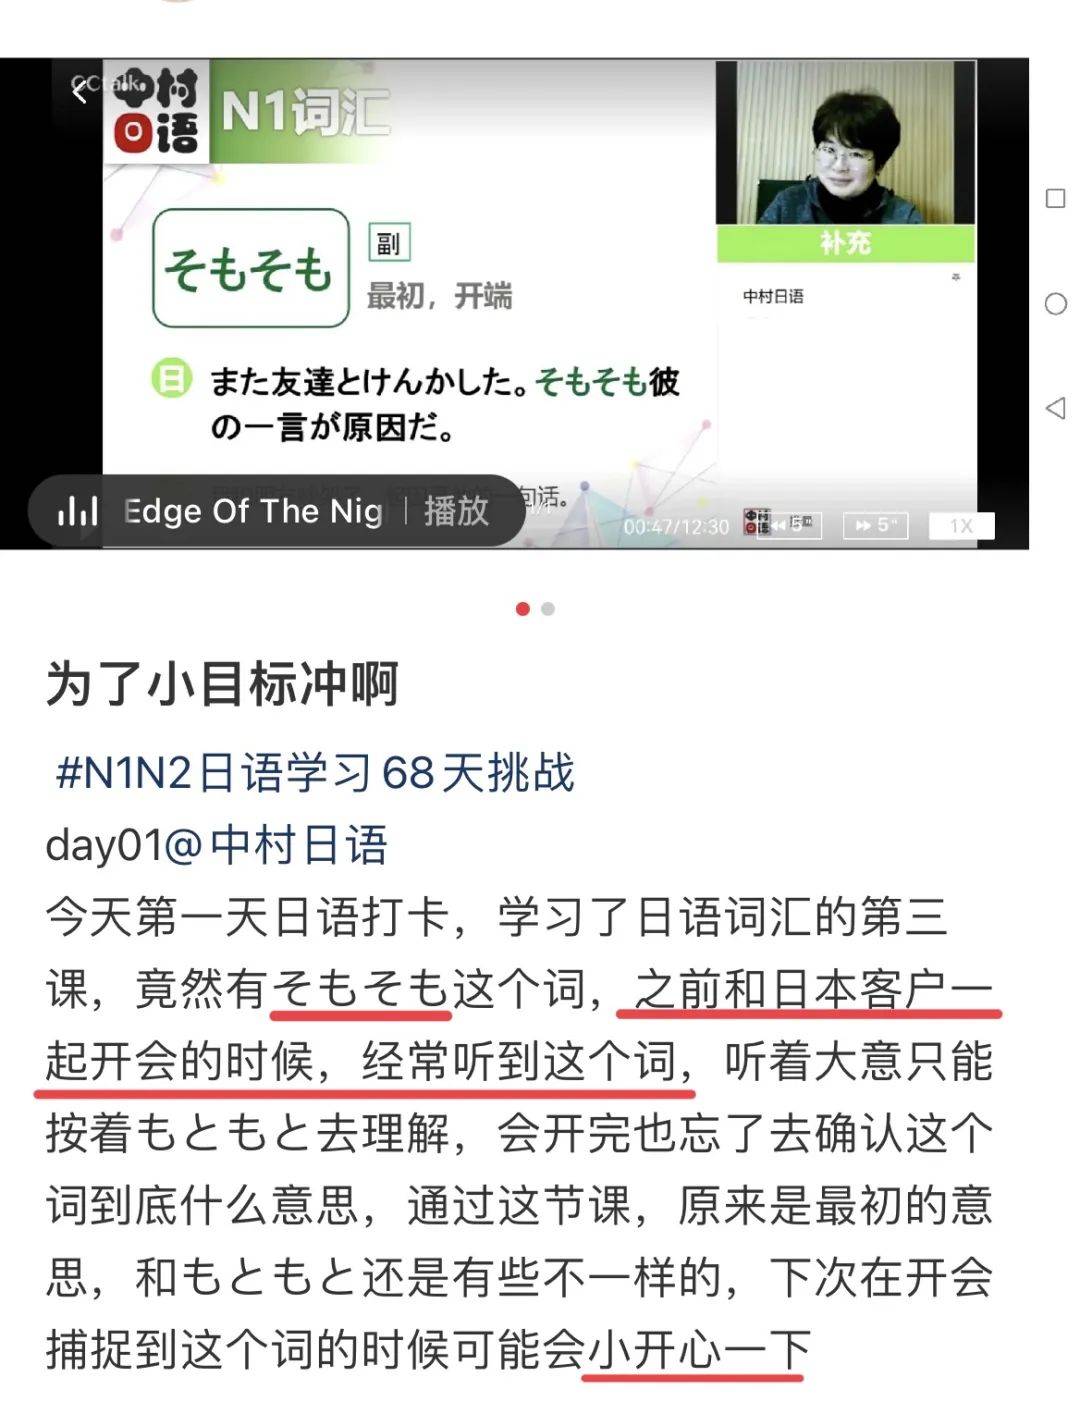Open the #N1N2日语学习68天挑战 hashtag
The height and width of the screenshot is (1426, 1080).
315,773
